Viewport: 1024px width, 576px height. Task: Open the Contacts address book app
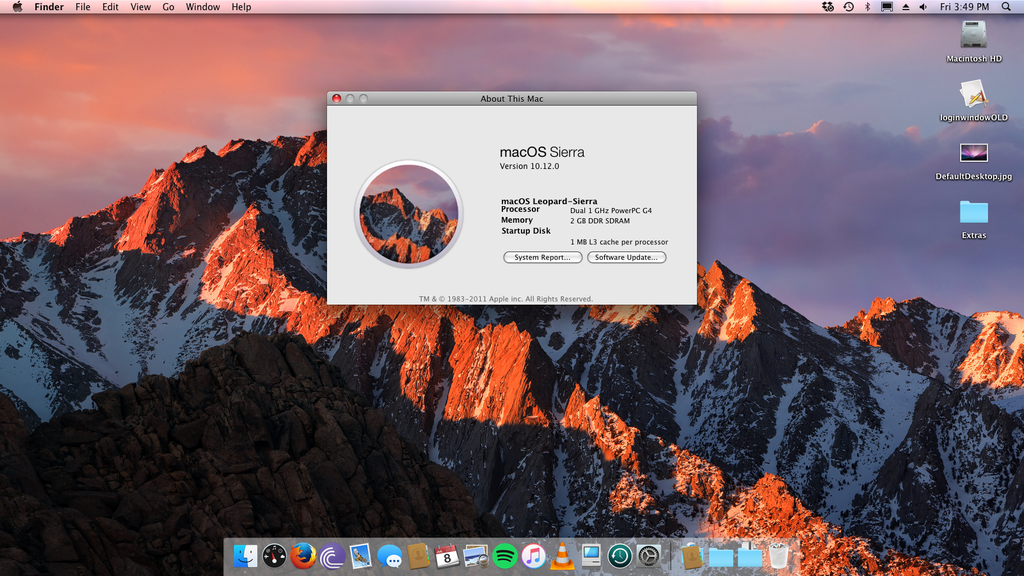pos(418,556)
